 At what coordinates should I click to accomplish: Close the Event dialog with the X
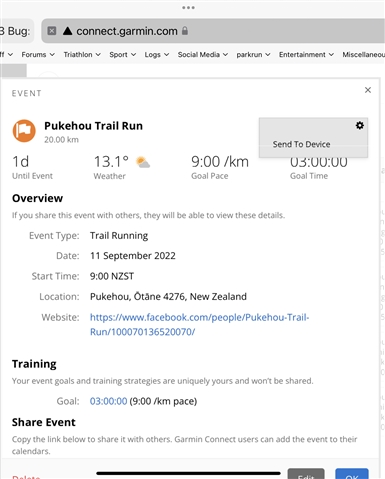[368, 90]
